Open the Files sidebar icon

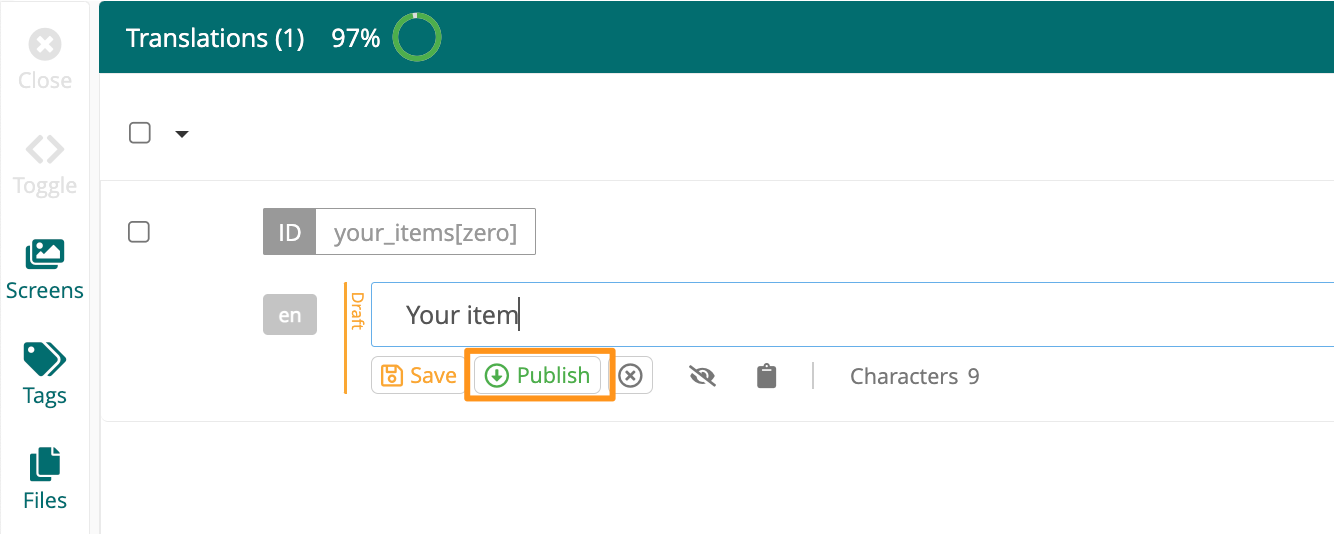pos(45,464)
